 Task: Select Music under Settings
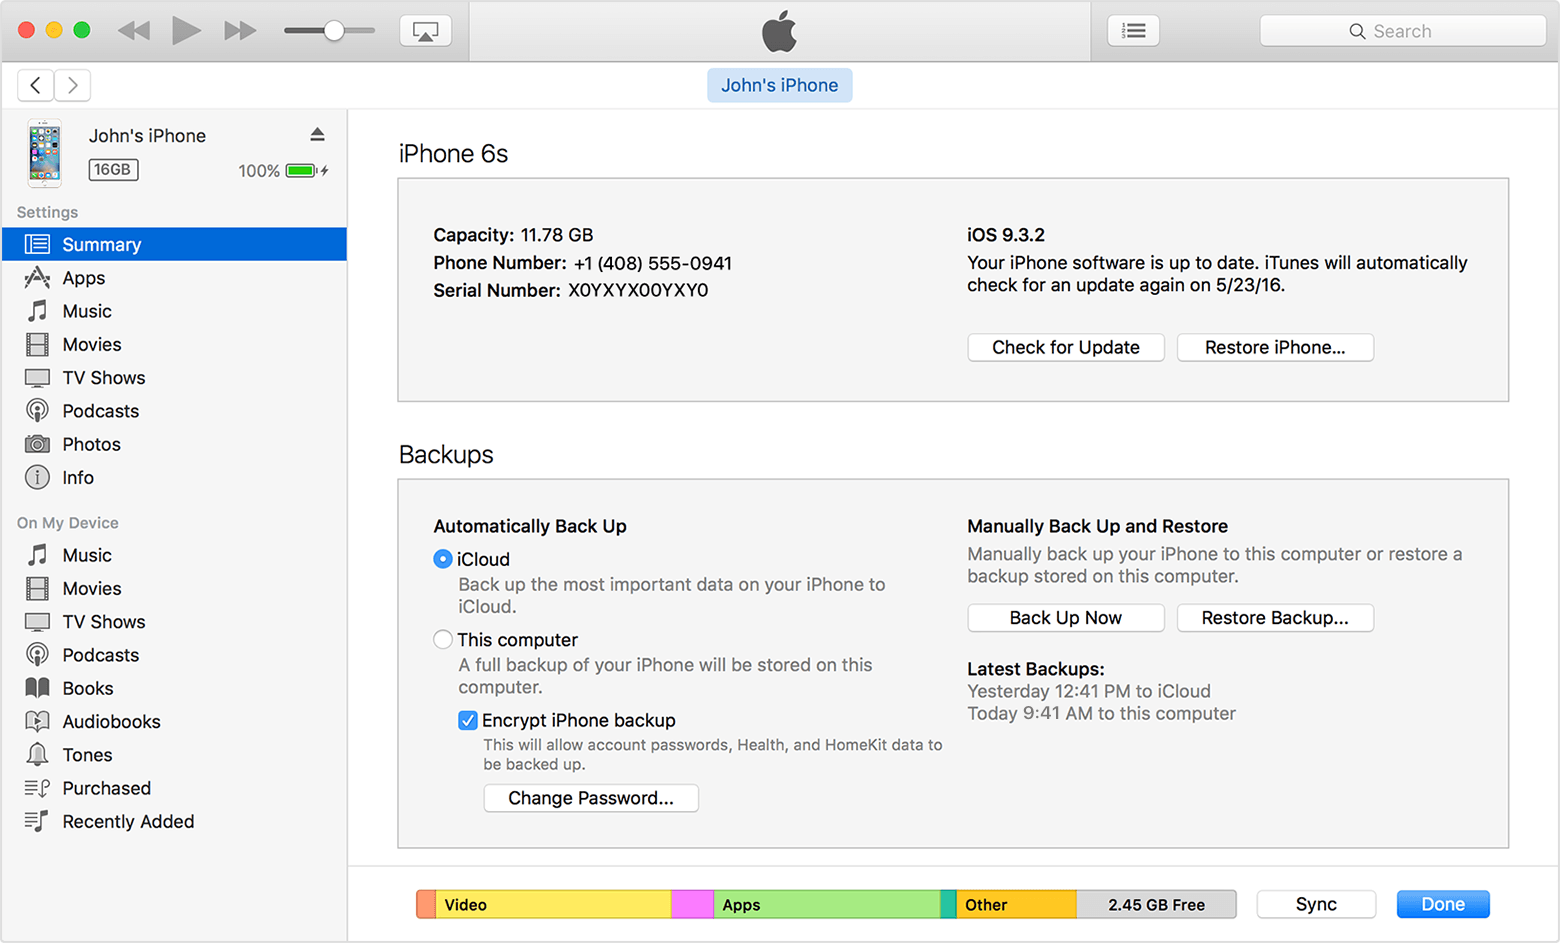[87, 310]
